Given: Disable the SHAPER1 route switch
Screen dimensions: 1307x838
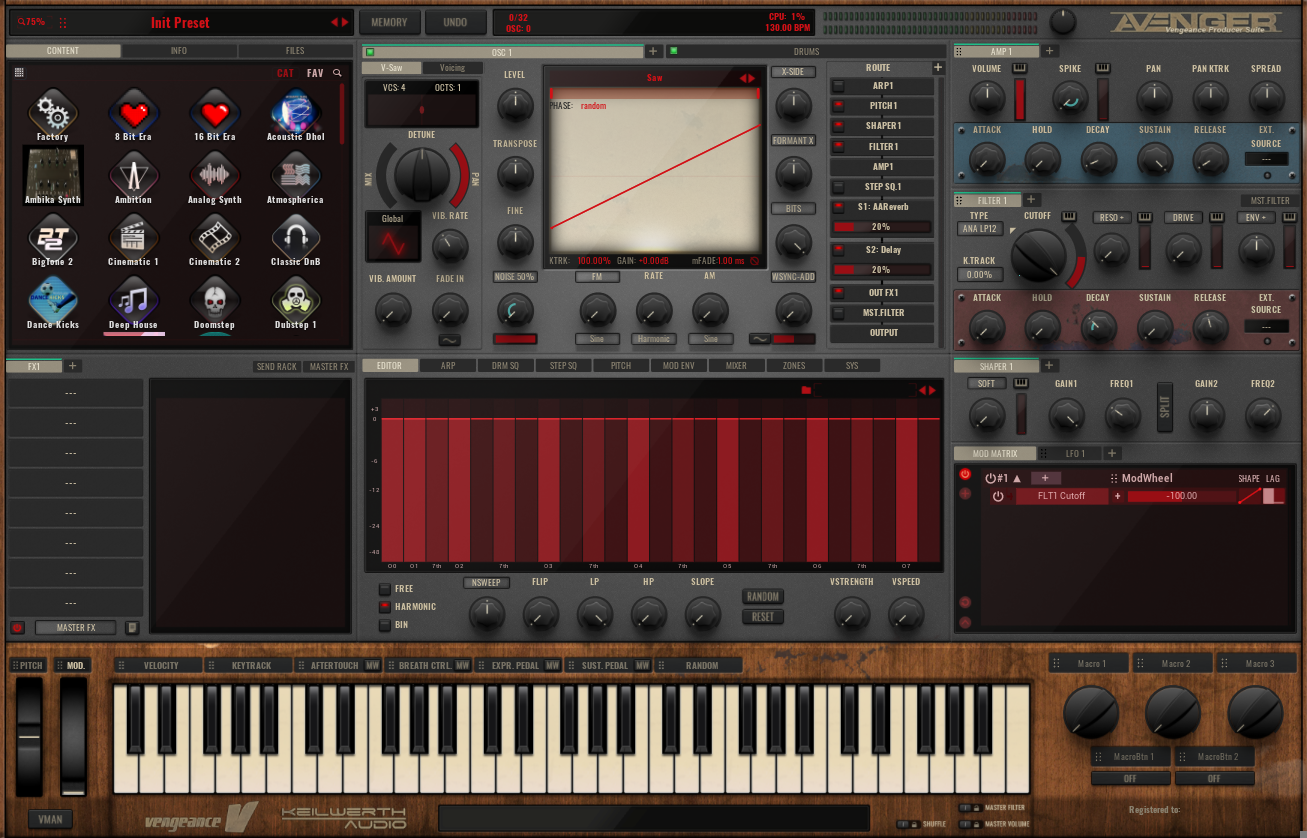Looking at the screenshot, I should [839, 126].
